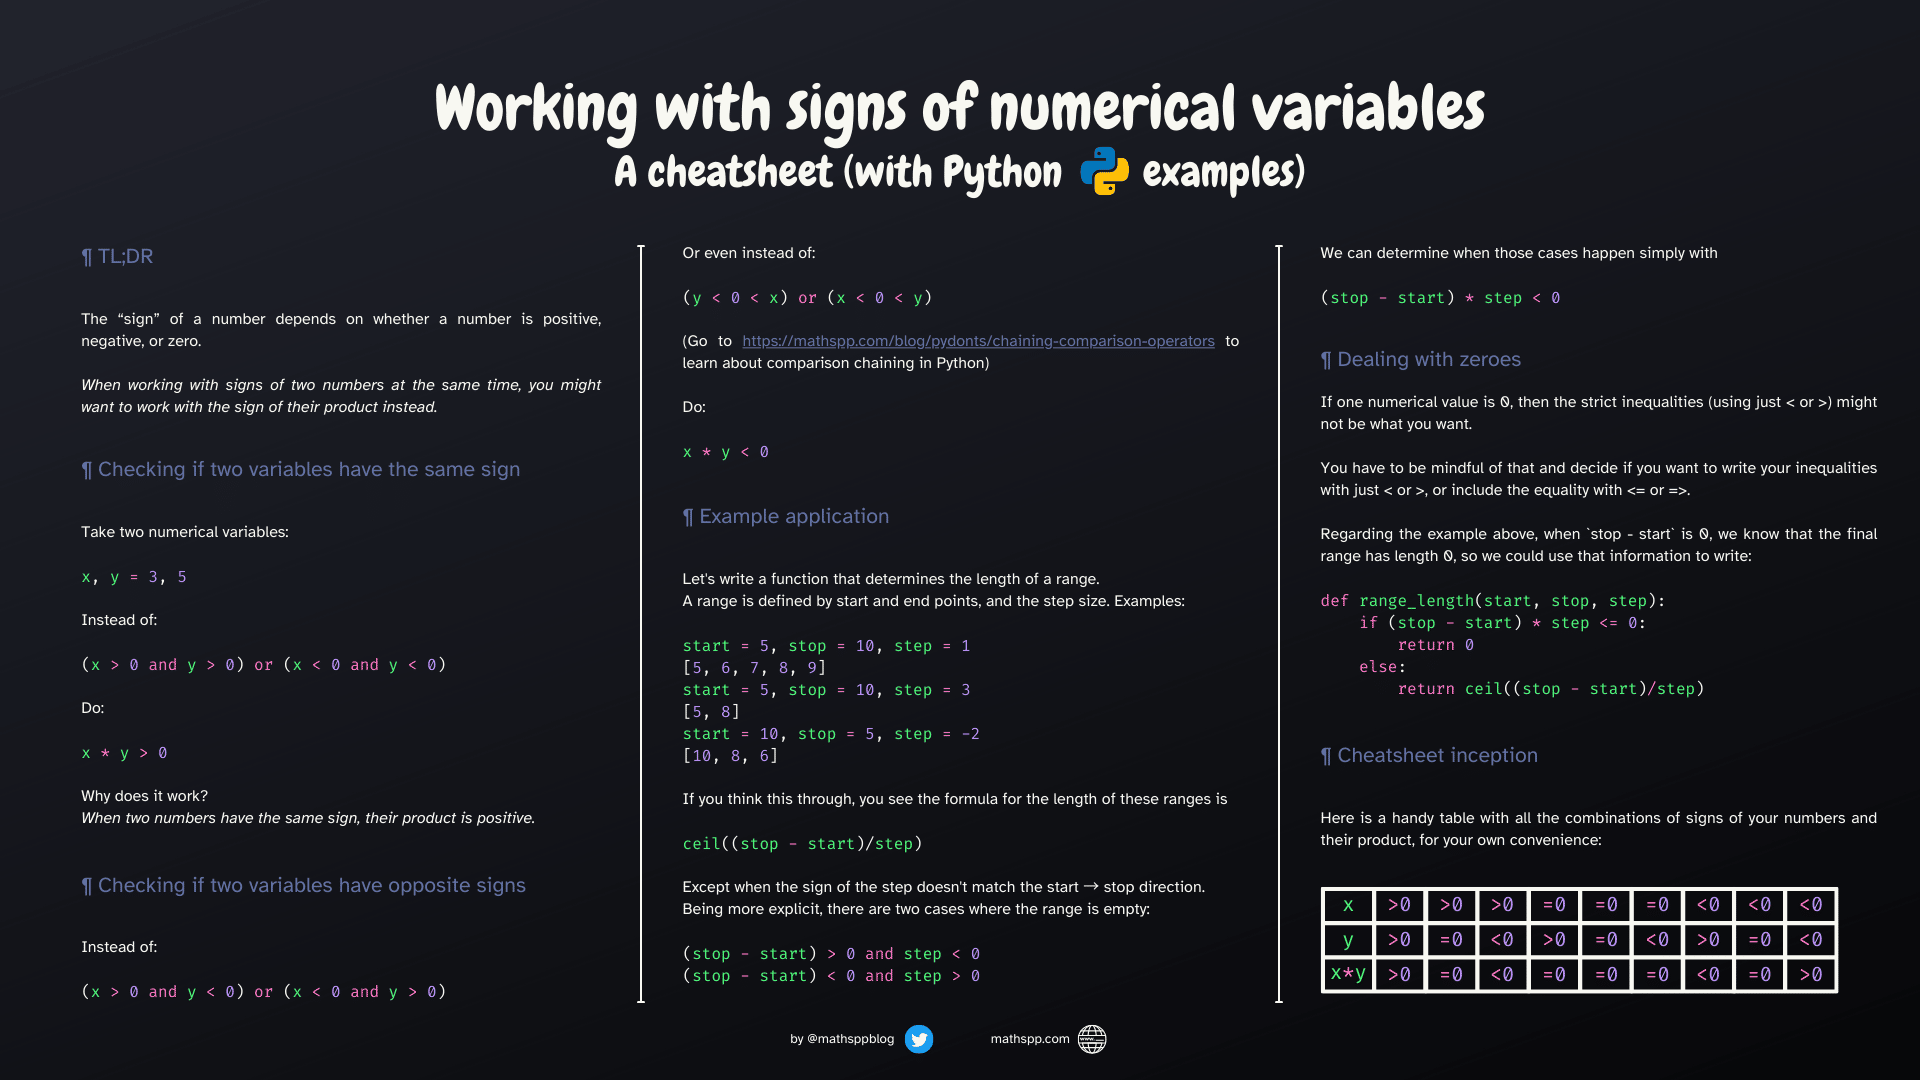The width and height of the screenshot is (1920, 1080).
Task: Click 'Take two numerical variables:' text
Action: pos(185,532)
